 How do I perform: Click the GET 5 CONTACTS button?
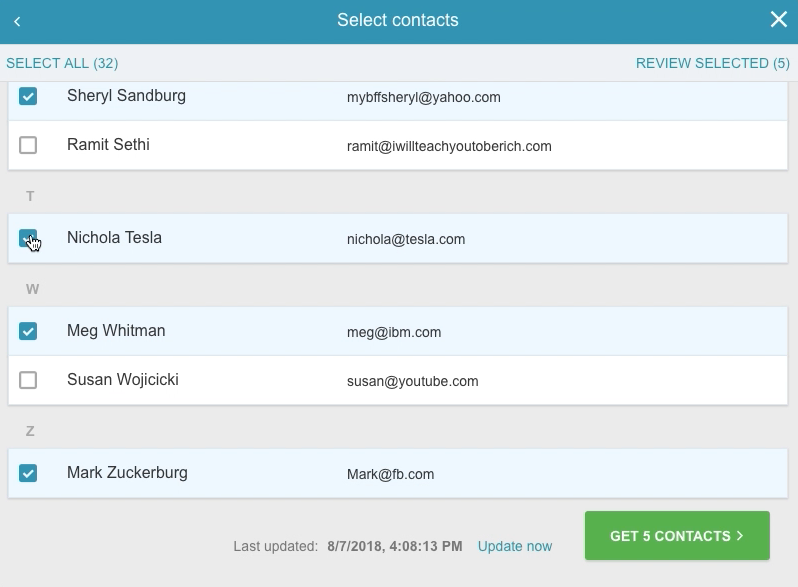pos(677,536)
